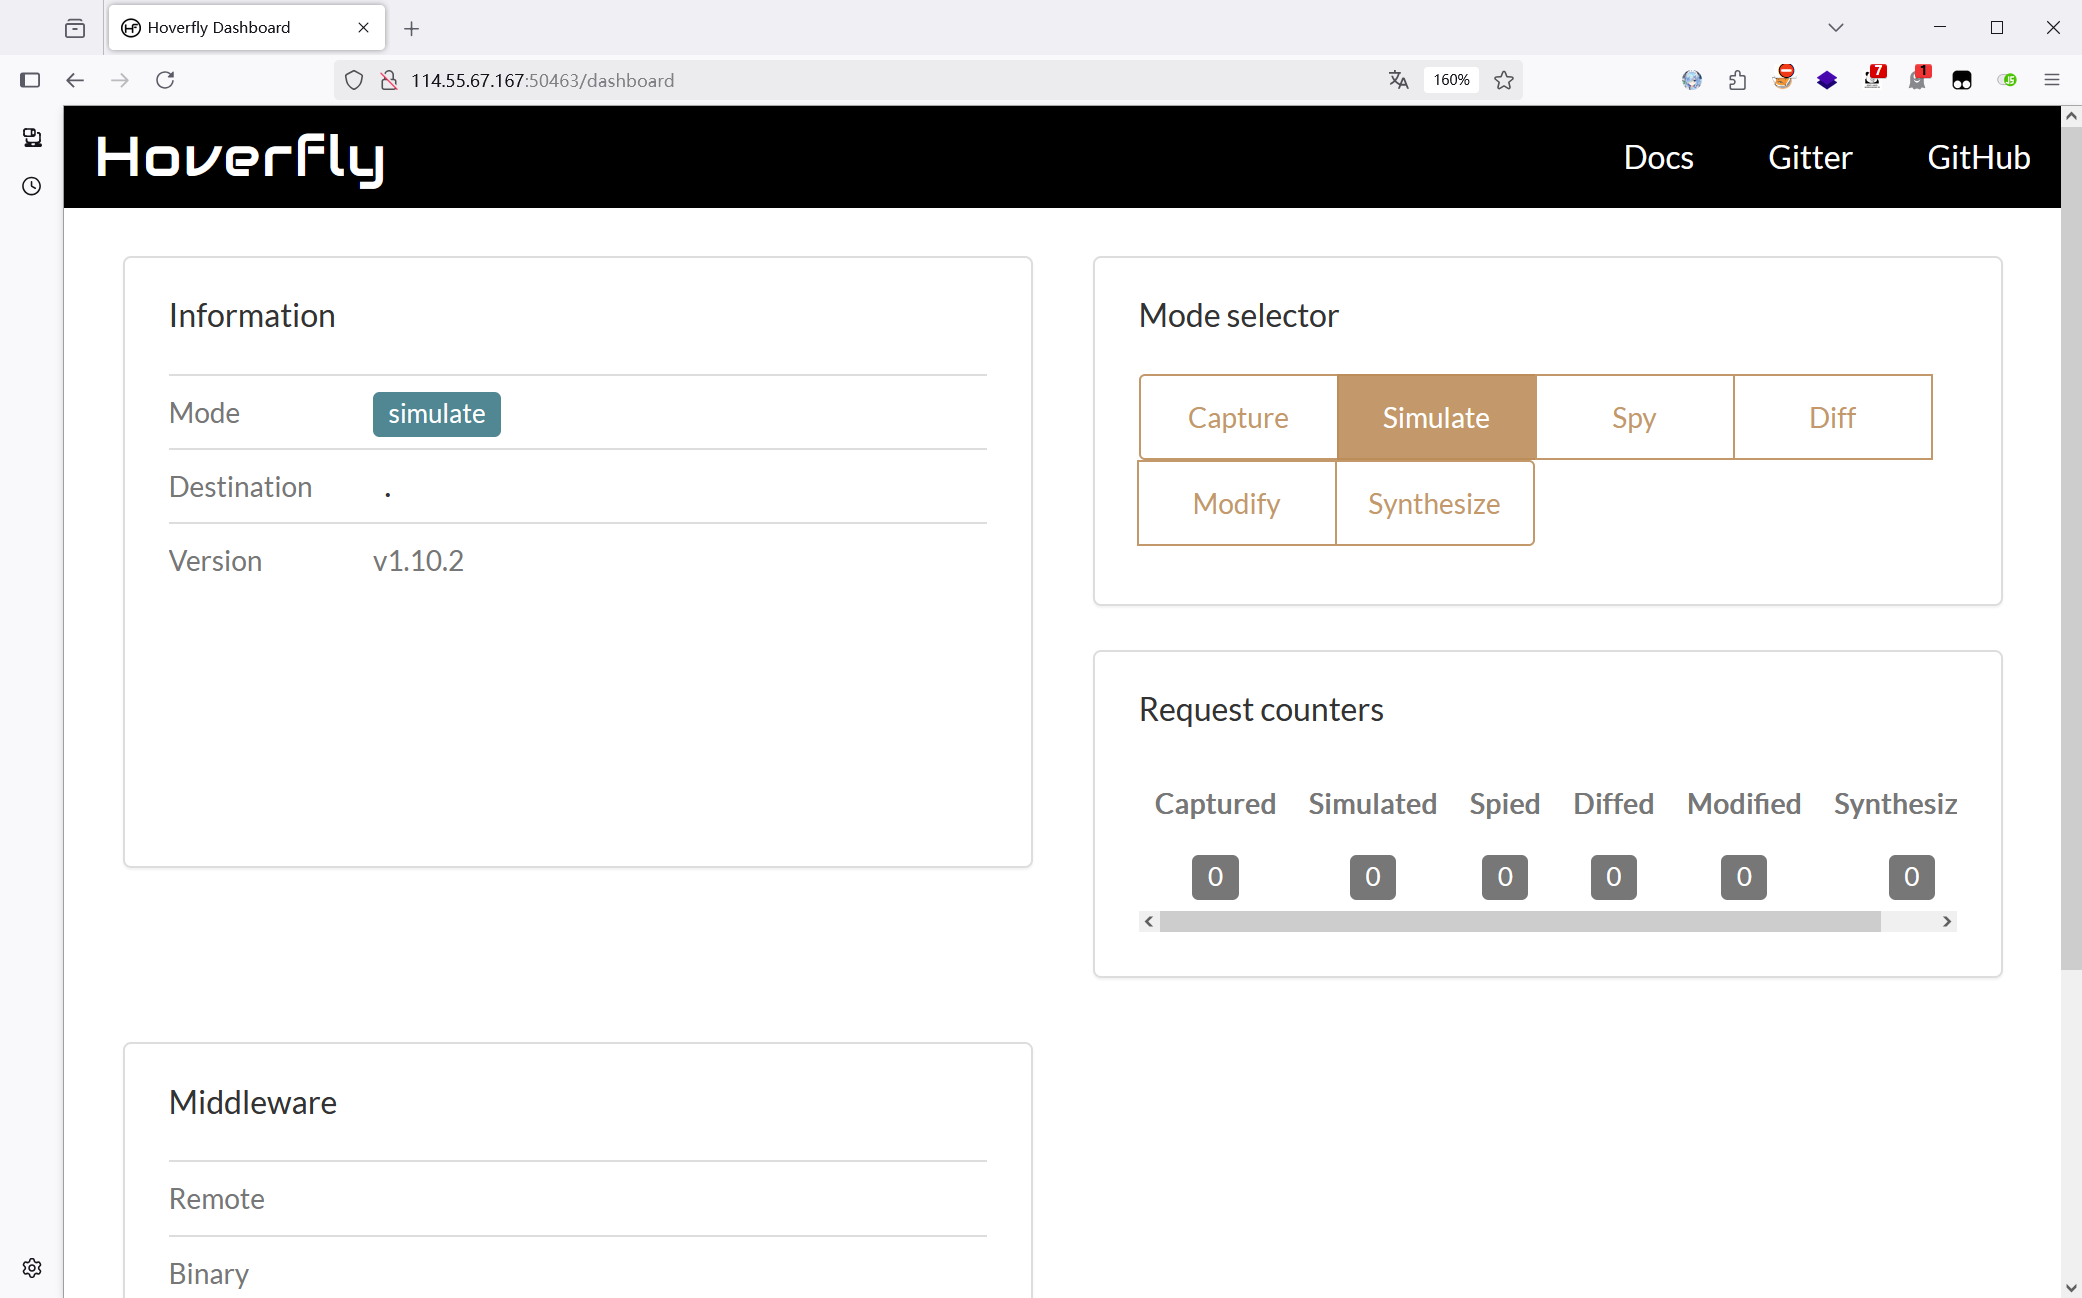Image resolution: width=2082 pixels, height=1298 pixels.
Task: Click the green toggle extension icon
Action: [2007, 80]
